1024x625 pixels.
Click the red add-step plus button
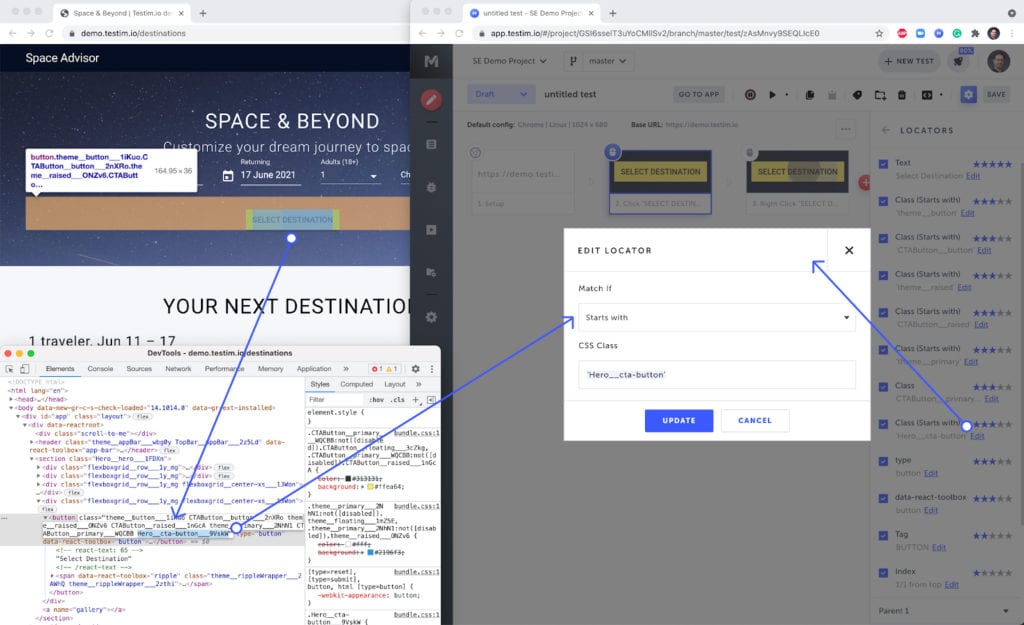[x=865, y=183]
